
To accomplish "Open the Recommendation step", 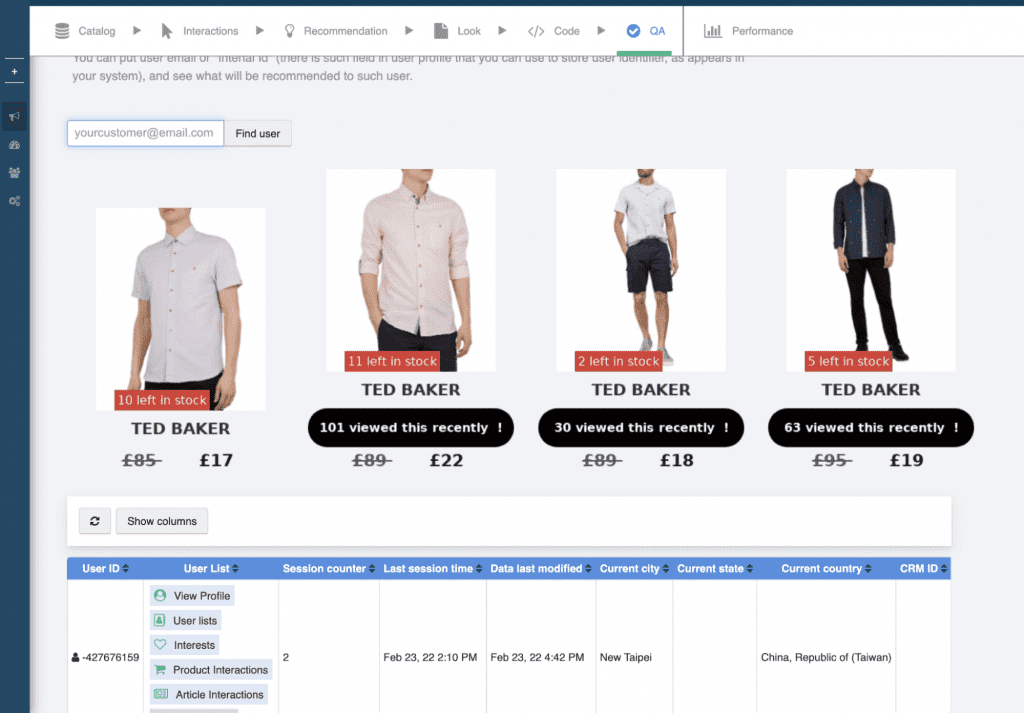I will click(336, 31).
